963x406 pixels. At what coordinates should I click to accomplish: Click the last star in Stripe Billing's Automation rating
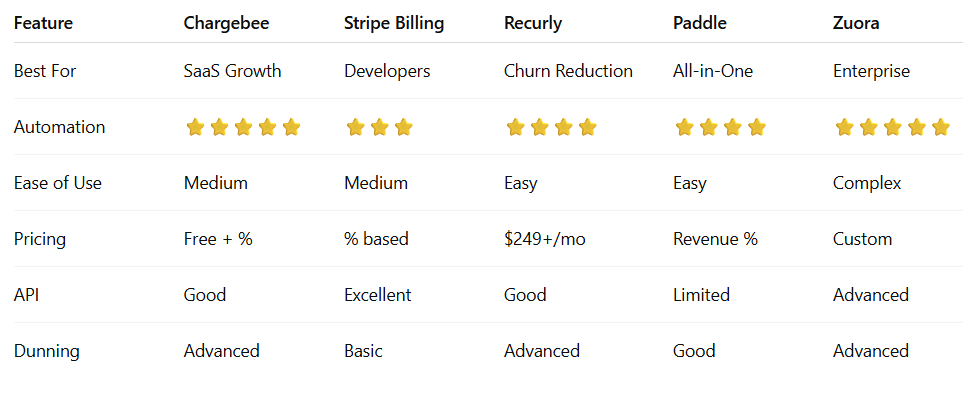tap(403, 127)
